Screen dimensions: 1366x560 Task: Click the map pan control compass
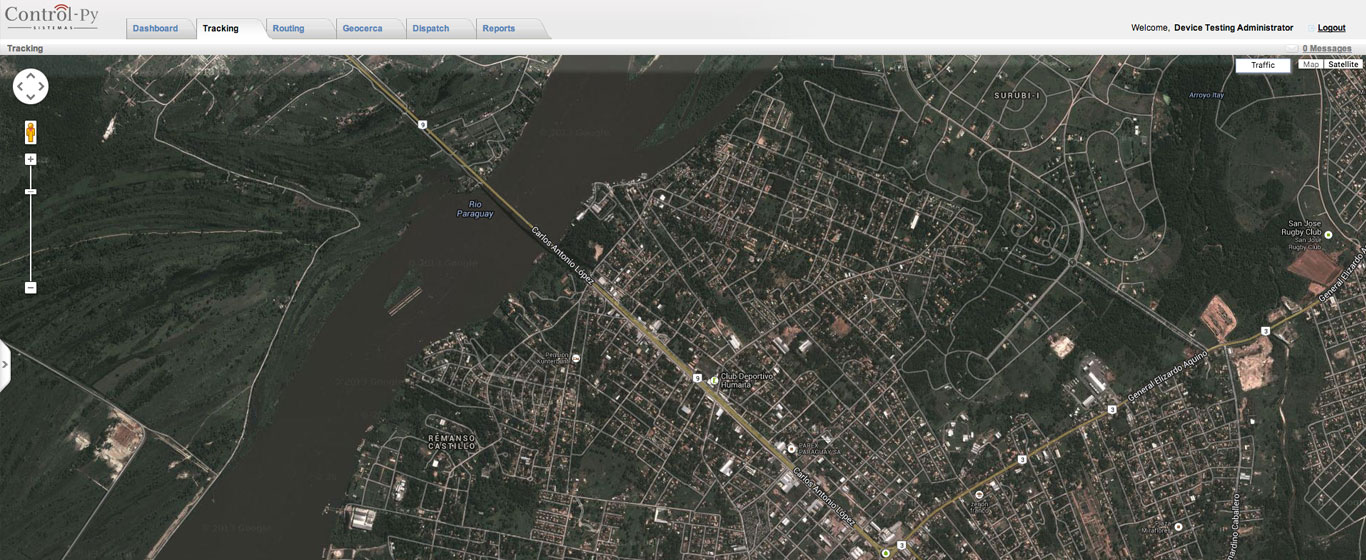pyautogui.click(x=30, y=87)
